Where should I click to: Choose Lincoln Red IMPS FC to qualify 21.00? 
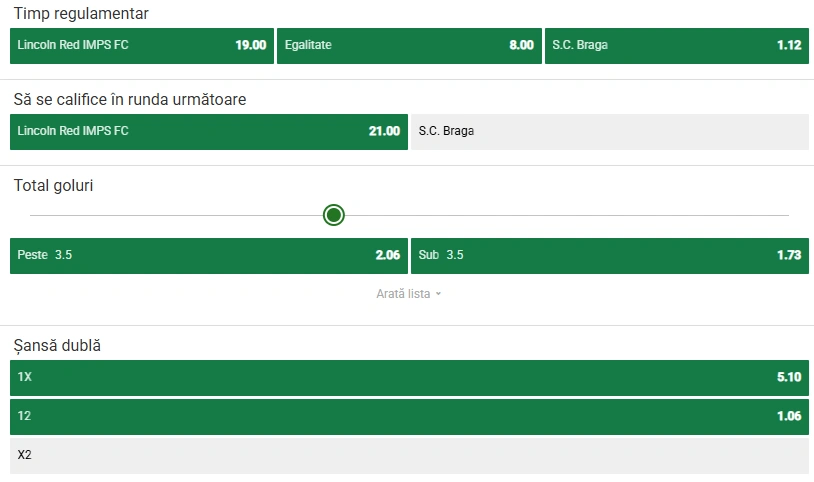pyautogui.click(x=209, y=131)
